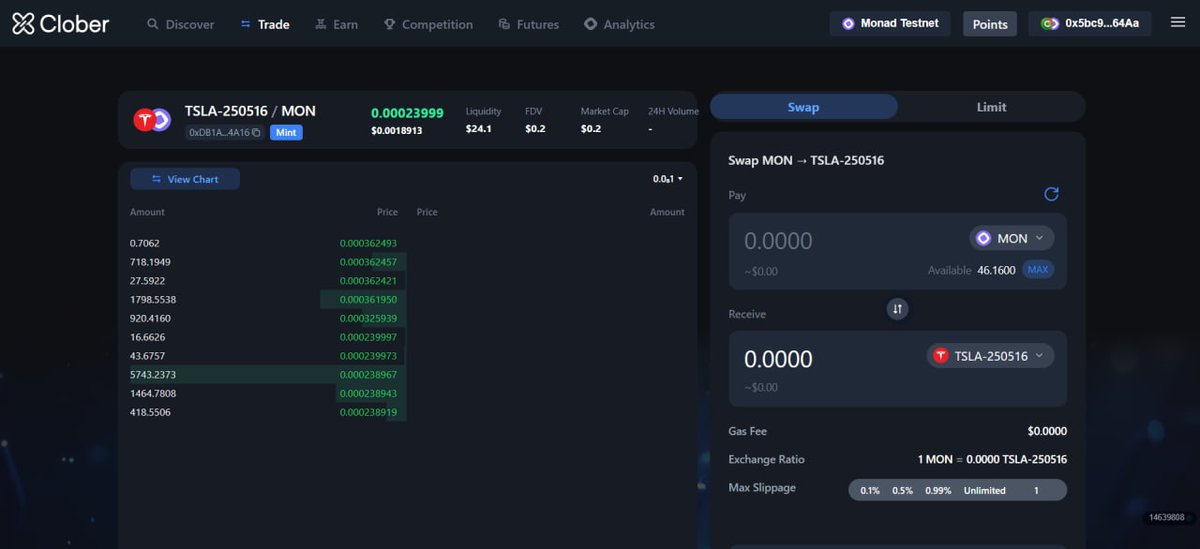Viewport: 1200px width, 549px height.
Task: Select Unlimited slippage option
Action: coord(985,490)
